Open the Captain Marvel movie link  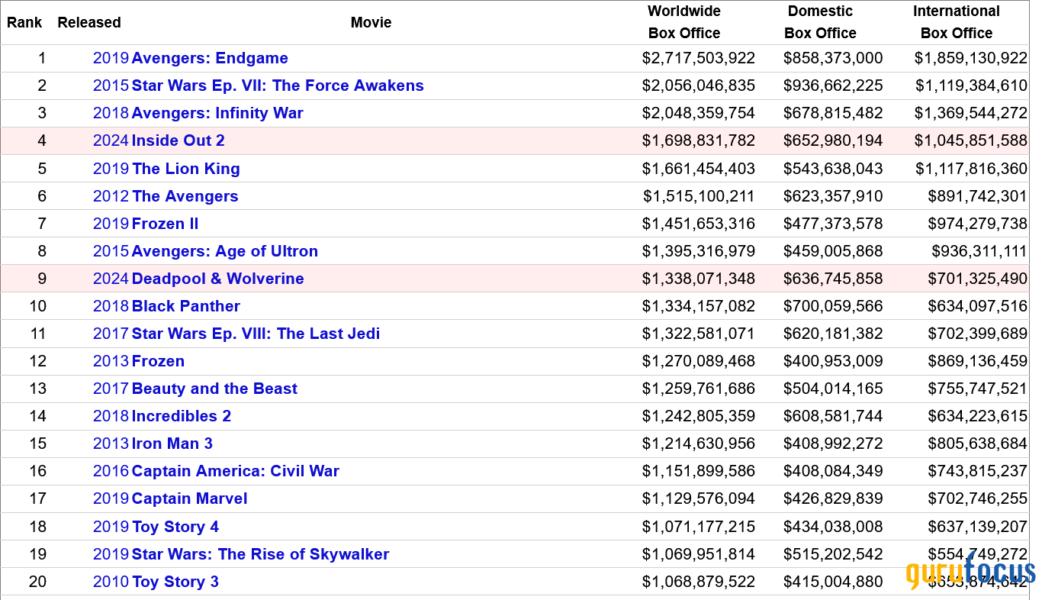[x=189, y=498]
